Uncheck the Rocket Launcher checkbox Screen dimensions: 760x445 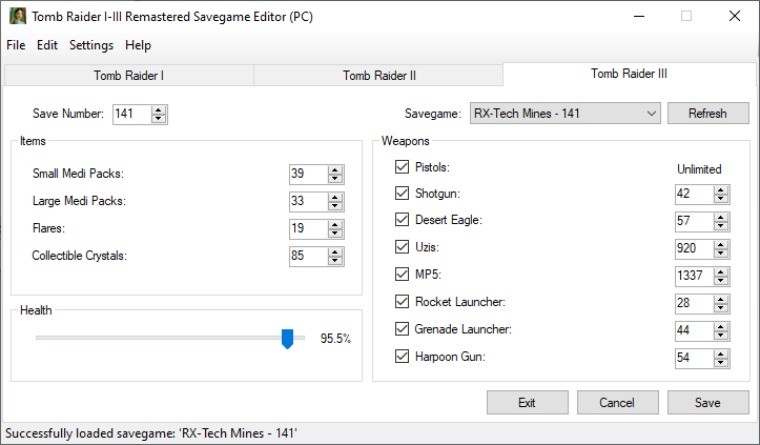[402, 302]
